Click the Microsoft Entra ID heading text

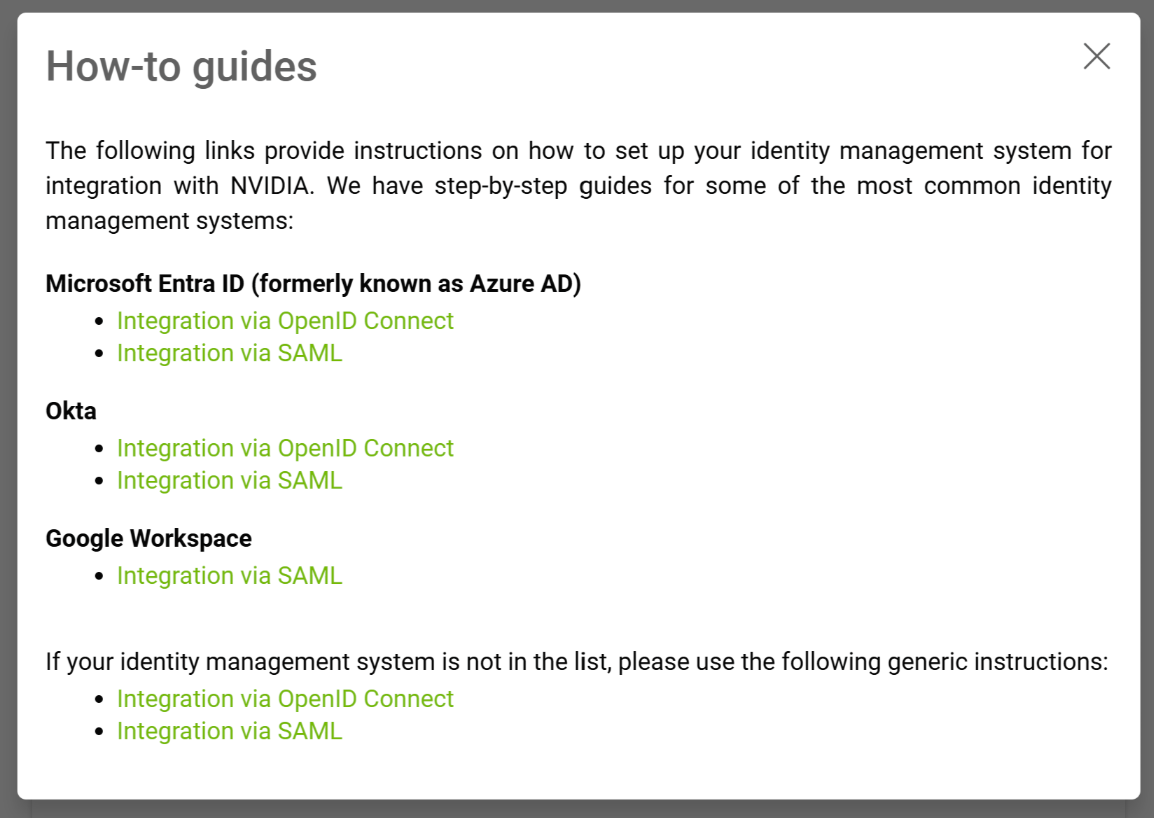pos(312,283)
